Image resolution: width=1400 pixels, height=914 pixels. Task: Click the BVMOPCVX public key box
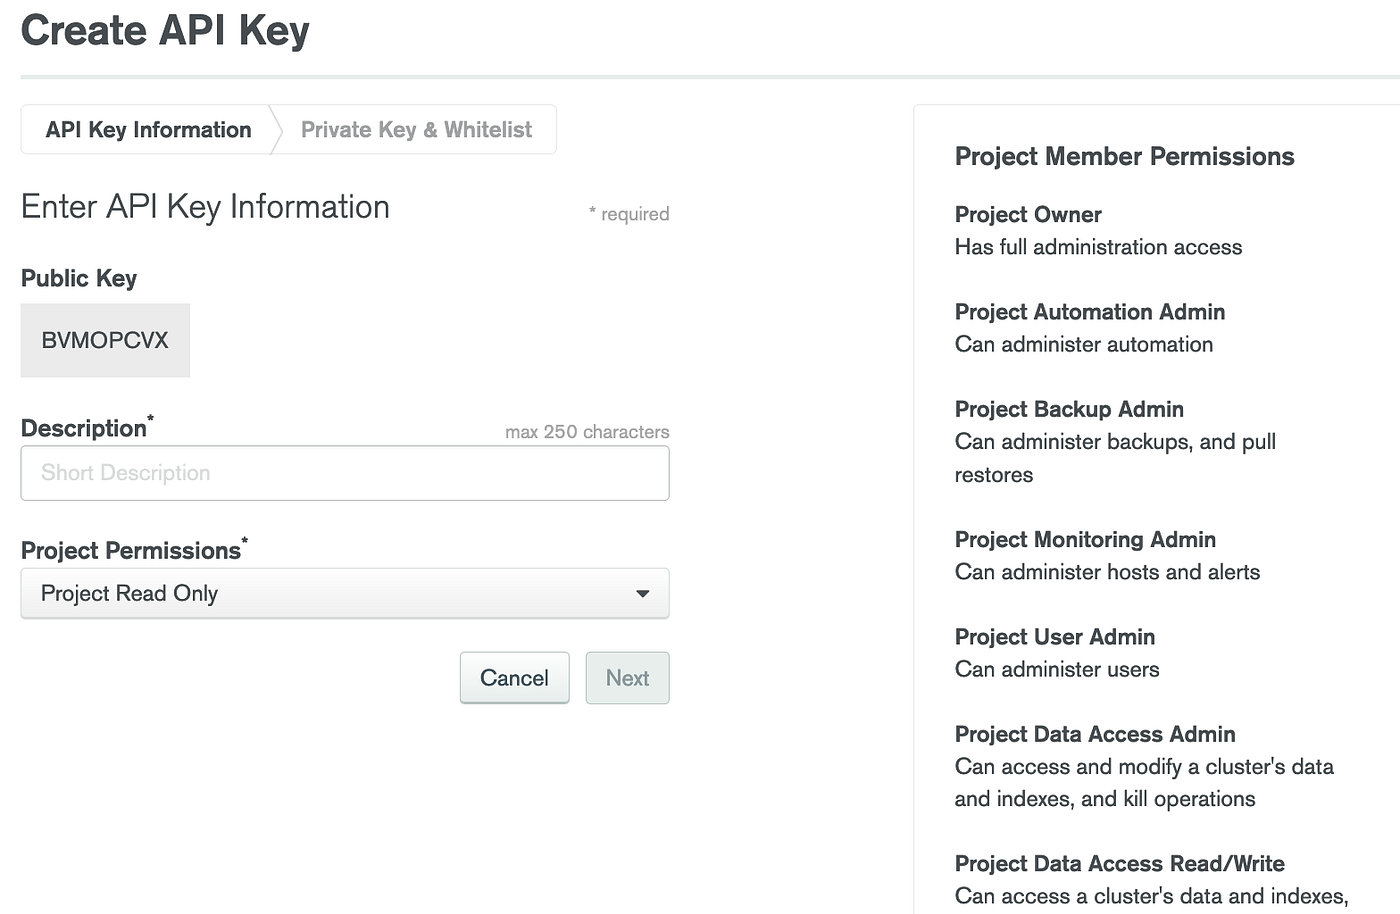(105, 340)
